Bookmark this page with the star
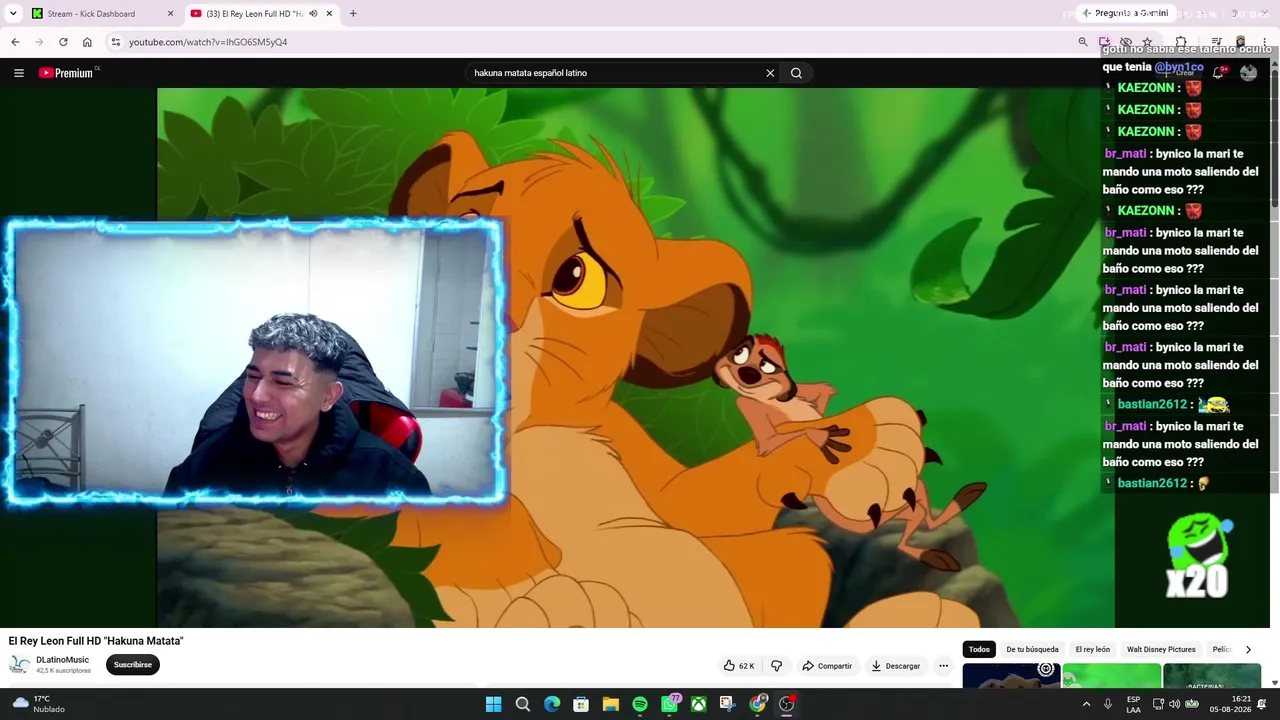This screenshot has height=720, width=1280. pyautogui.click(x=1147, y=42)
